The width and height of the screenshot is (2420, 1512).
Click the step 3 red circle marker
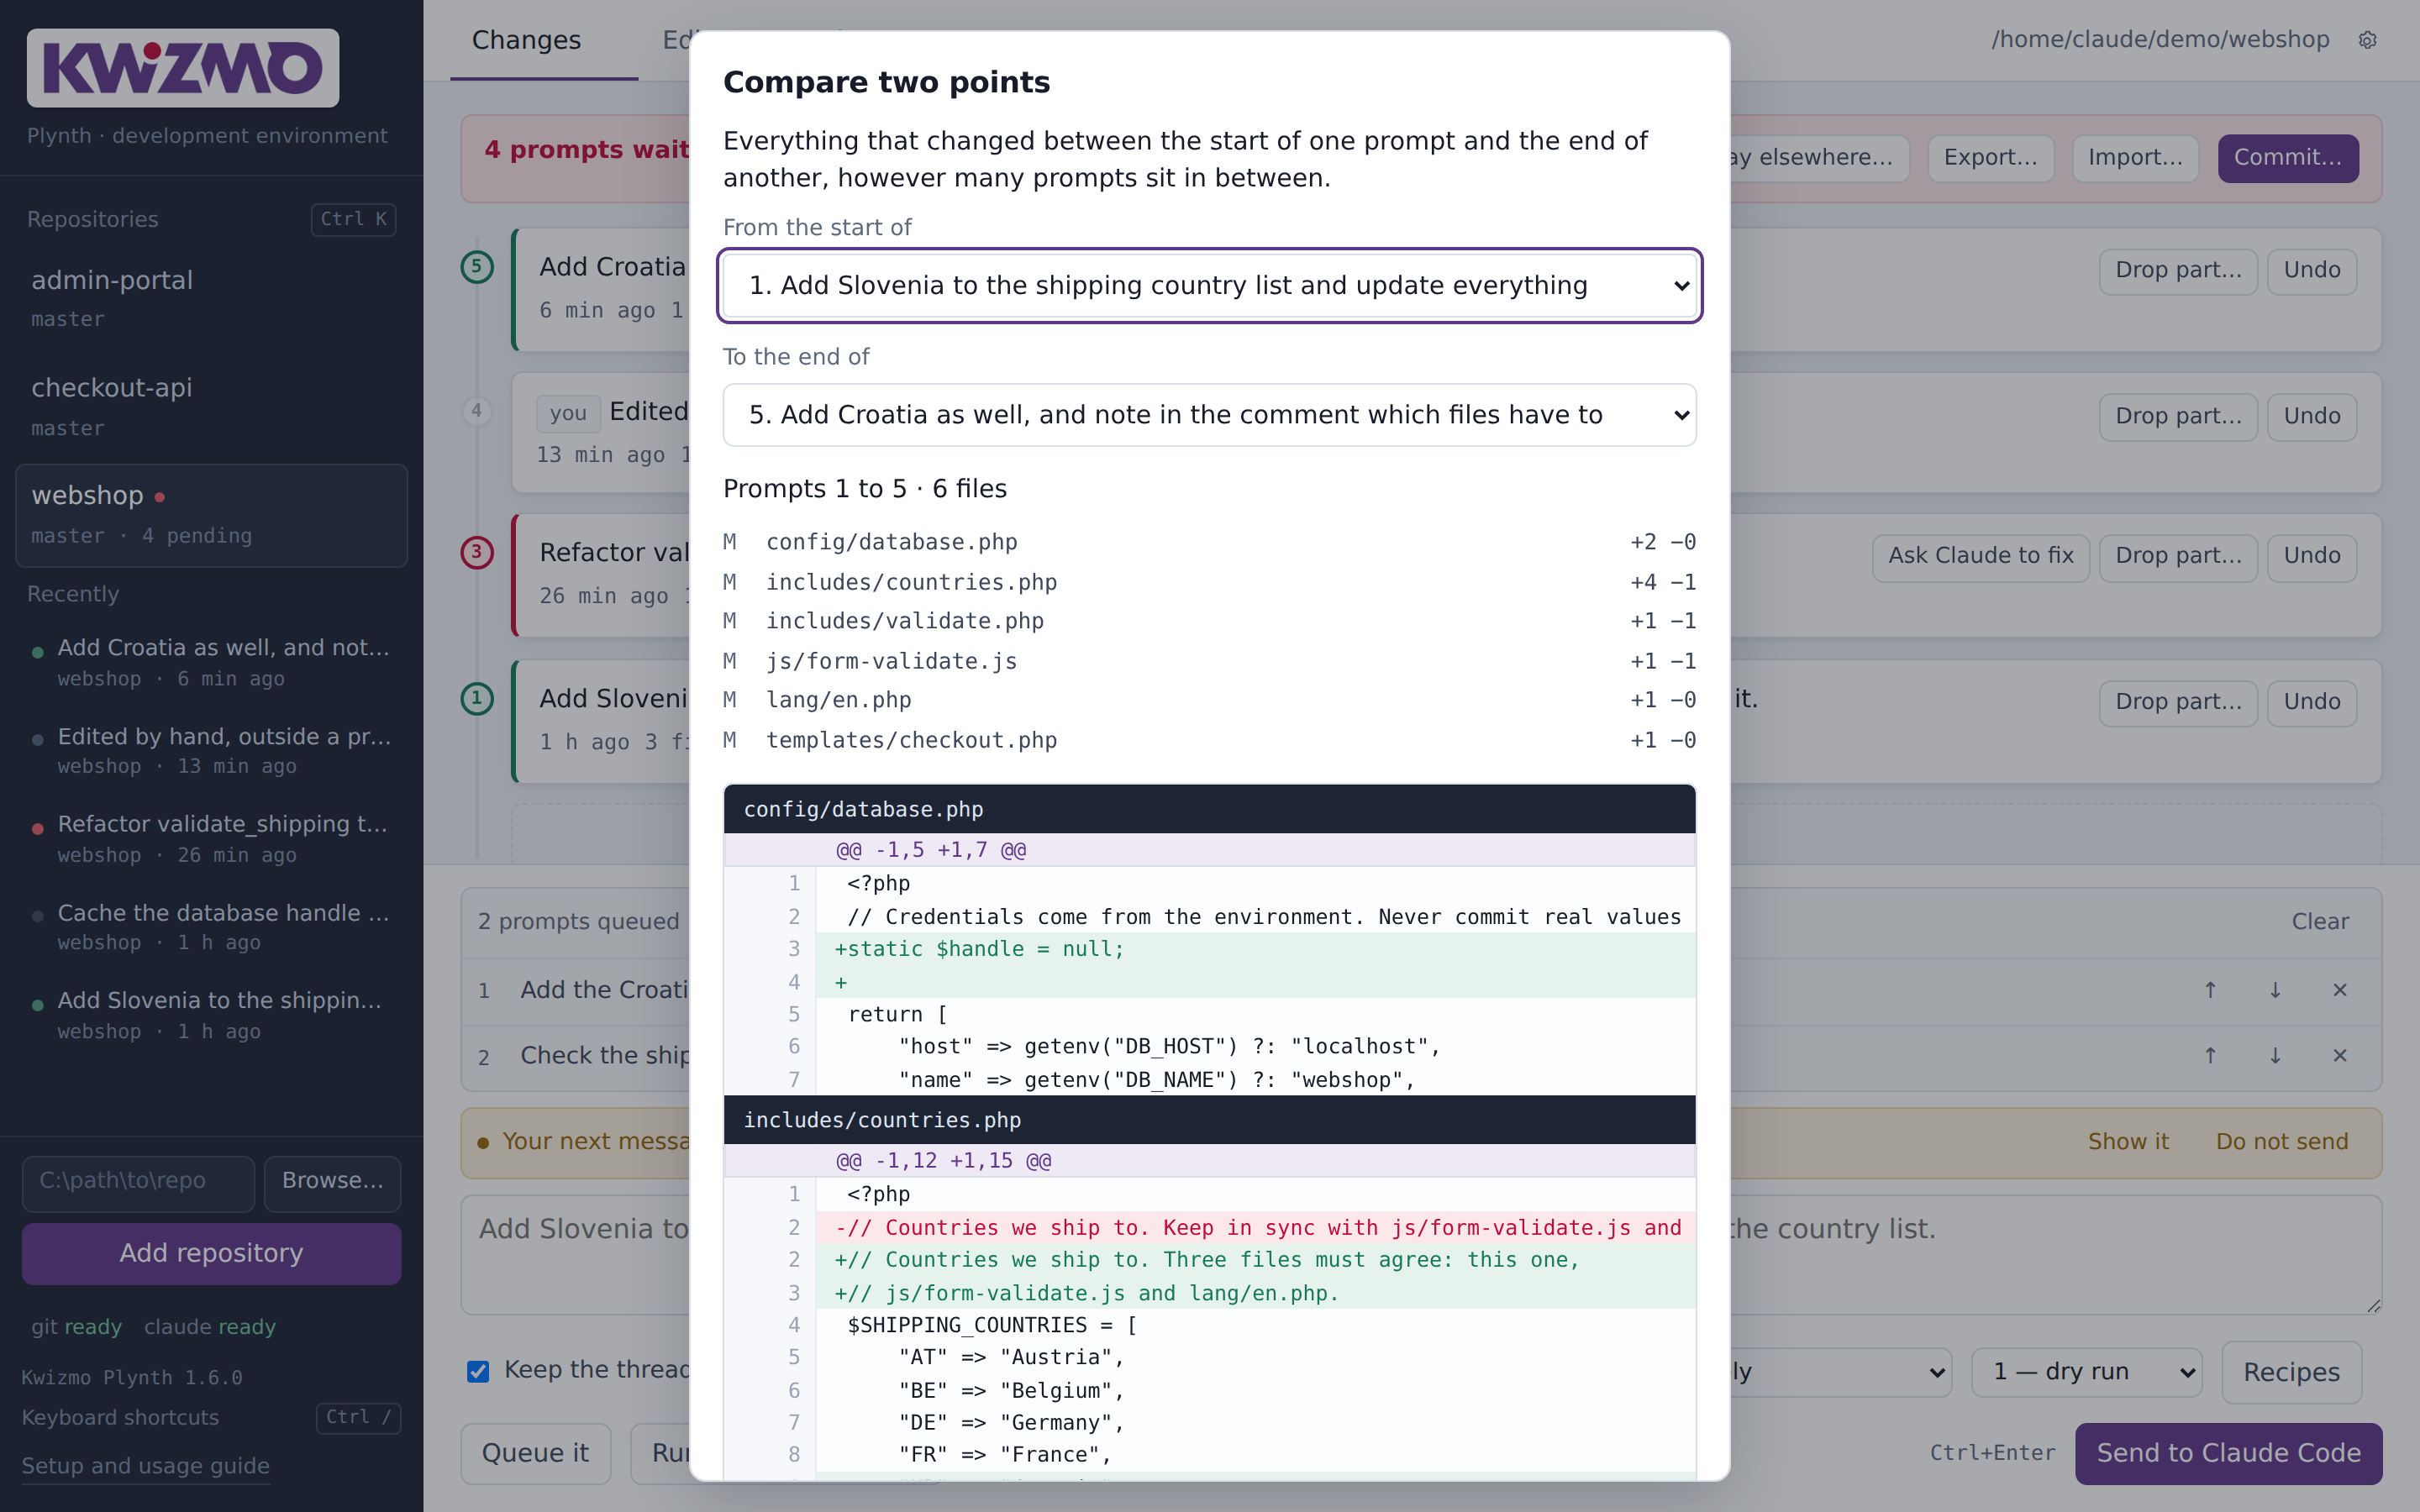[477, 552]
